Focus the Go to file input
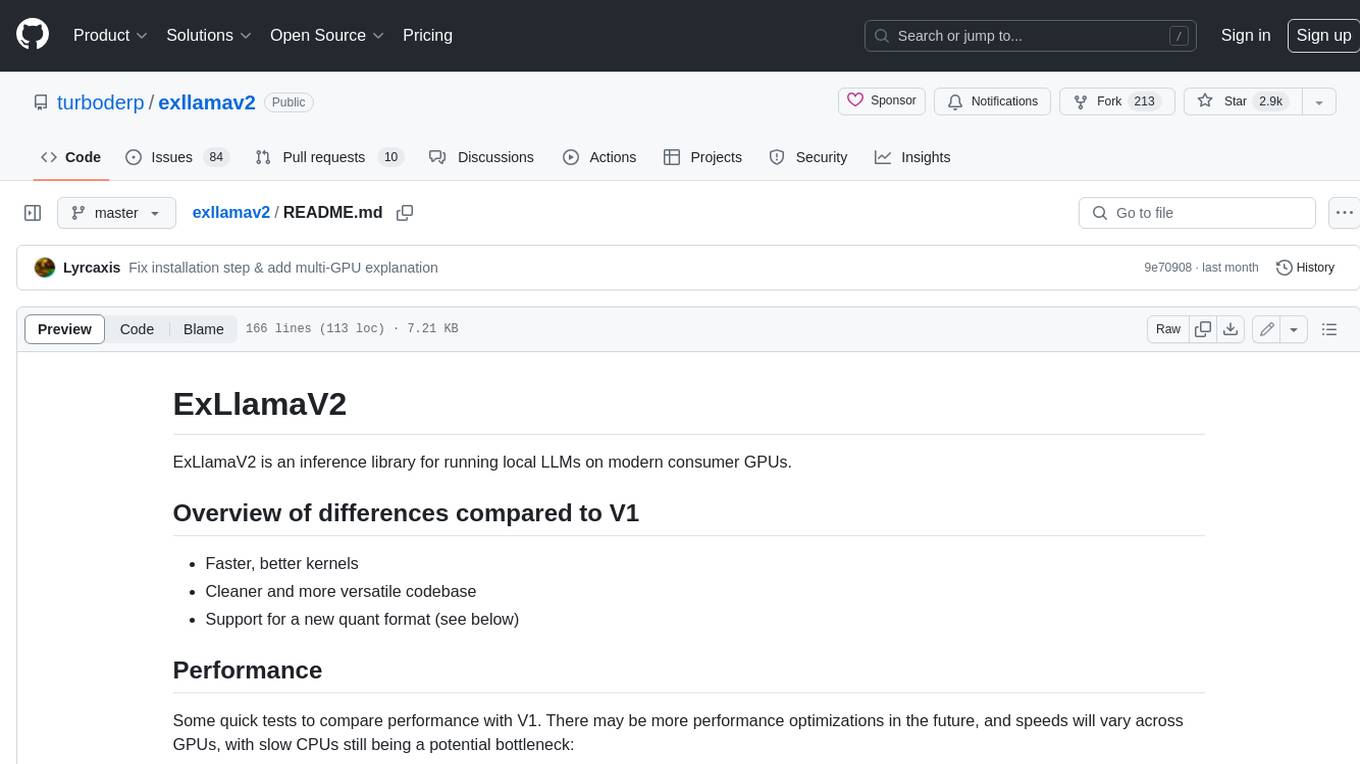Image resolution: width=1360 pixels, height=764 pixels. (x=1197, y=213)
